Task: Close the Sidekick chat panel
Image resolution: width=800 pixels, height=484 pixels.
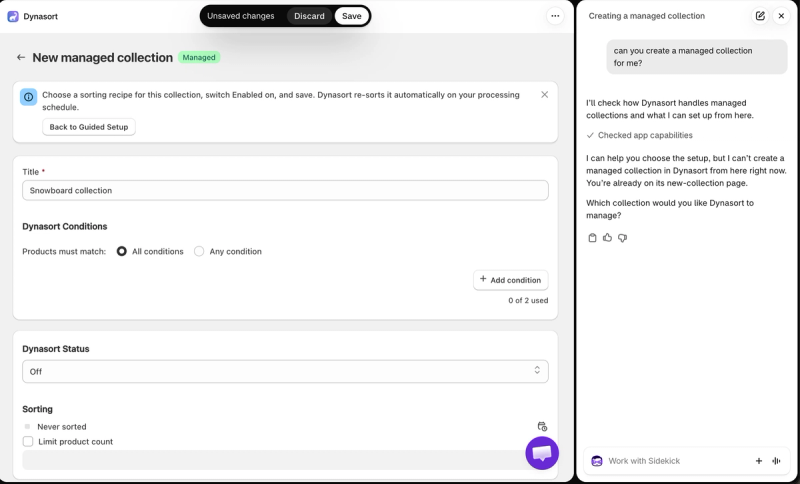Action: click(781, 16)
